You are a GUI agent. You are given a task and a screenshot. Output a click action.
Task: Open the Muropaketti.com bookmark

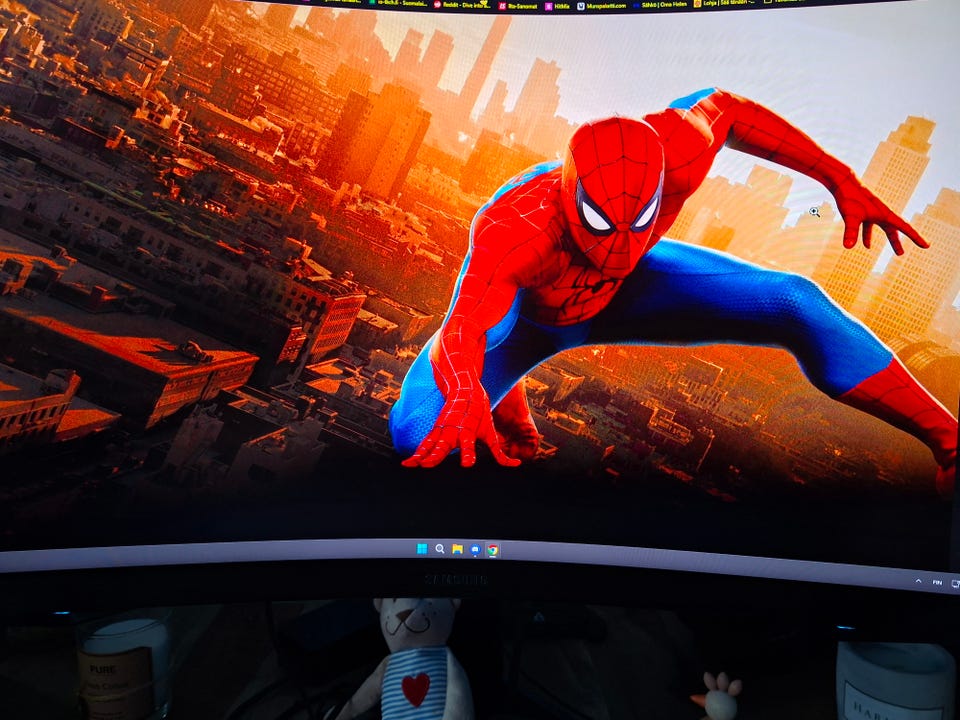click(602, 6)
